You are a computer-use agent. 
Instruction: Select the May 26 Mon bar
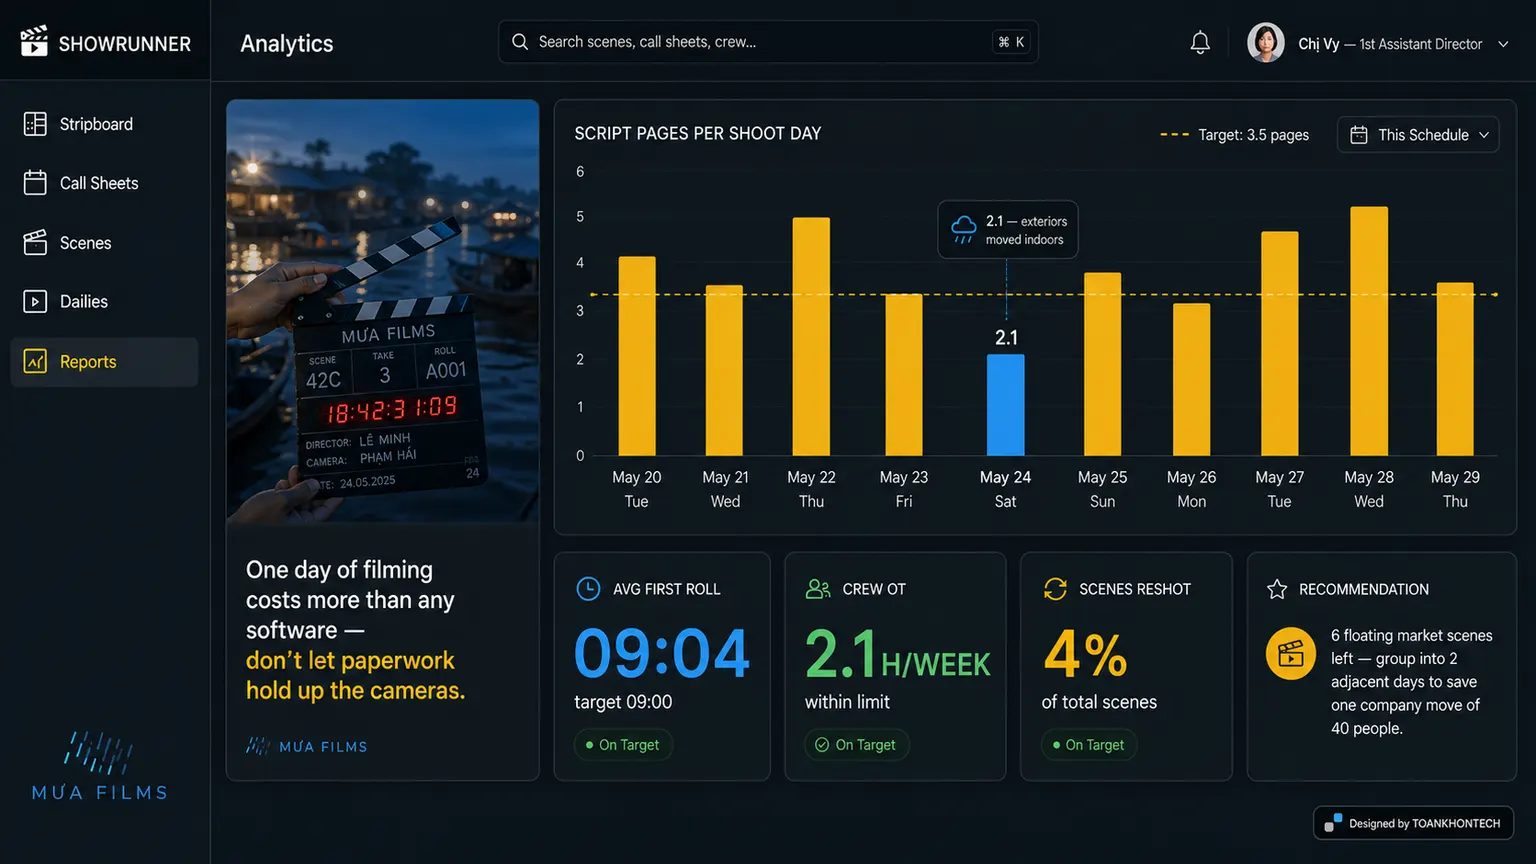point(1191,379)
